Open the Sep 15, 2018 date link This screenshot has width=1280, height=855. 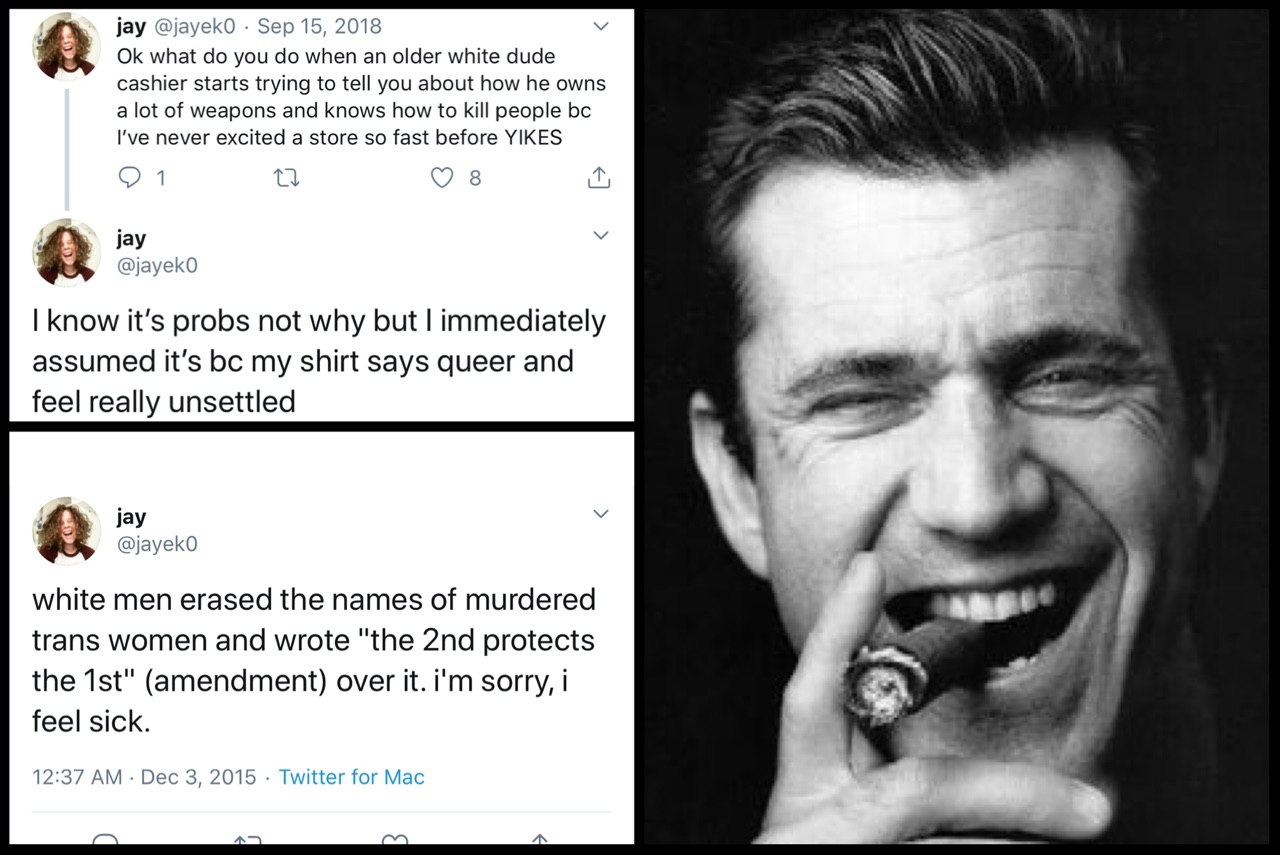coord(319,26)
